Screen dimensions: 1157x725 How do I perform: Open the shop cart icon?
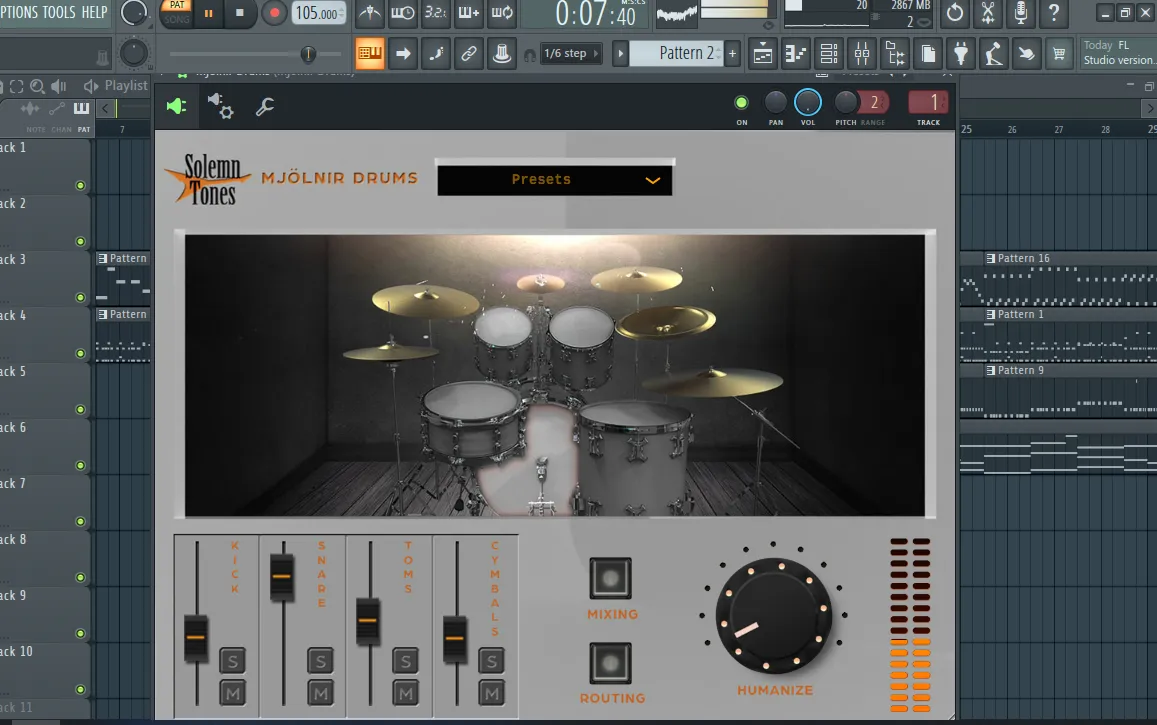pyautogui.click(x=1060, y=54)
